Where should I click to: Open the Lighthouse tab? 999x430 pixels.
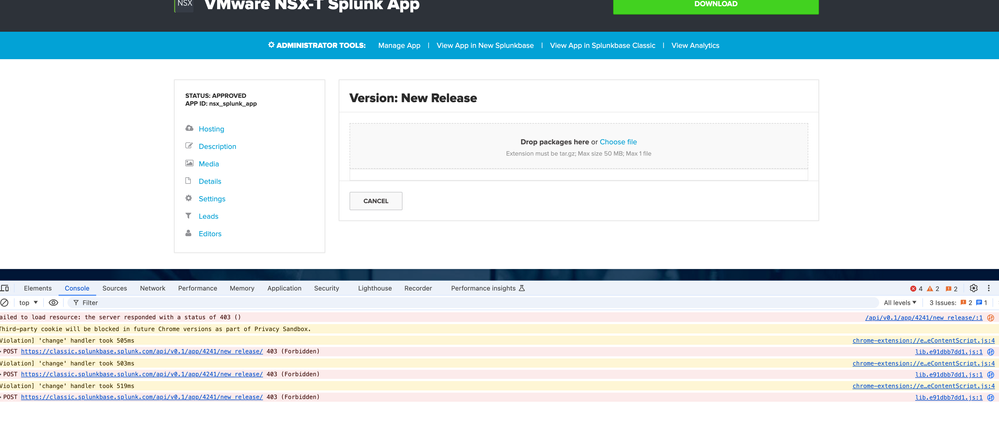pyautogui.click(x=375, y=288)
